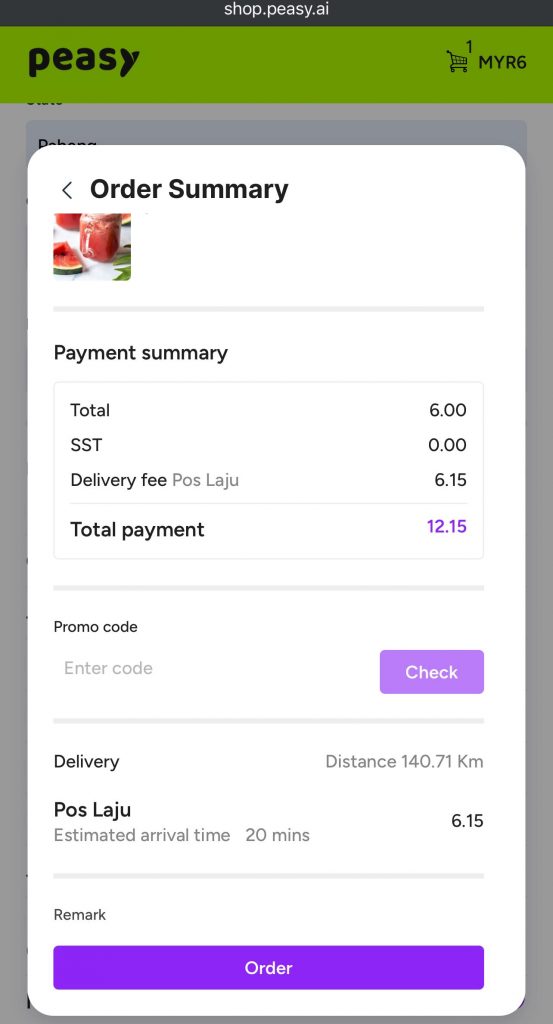Tap the Distance 140.71 Km text

[x=404, y=761]
